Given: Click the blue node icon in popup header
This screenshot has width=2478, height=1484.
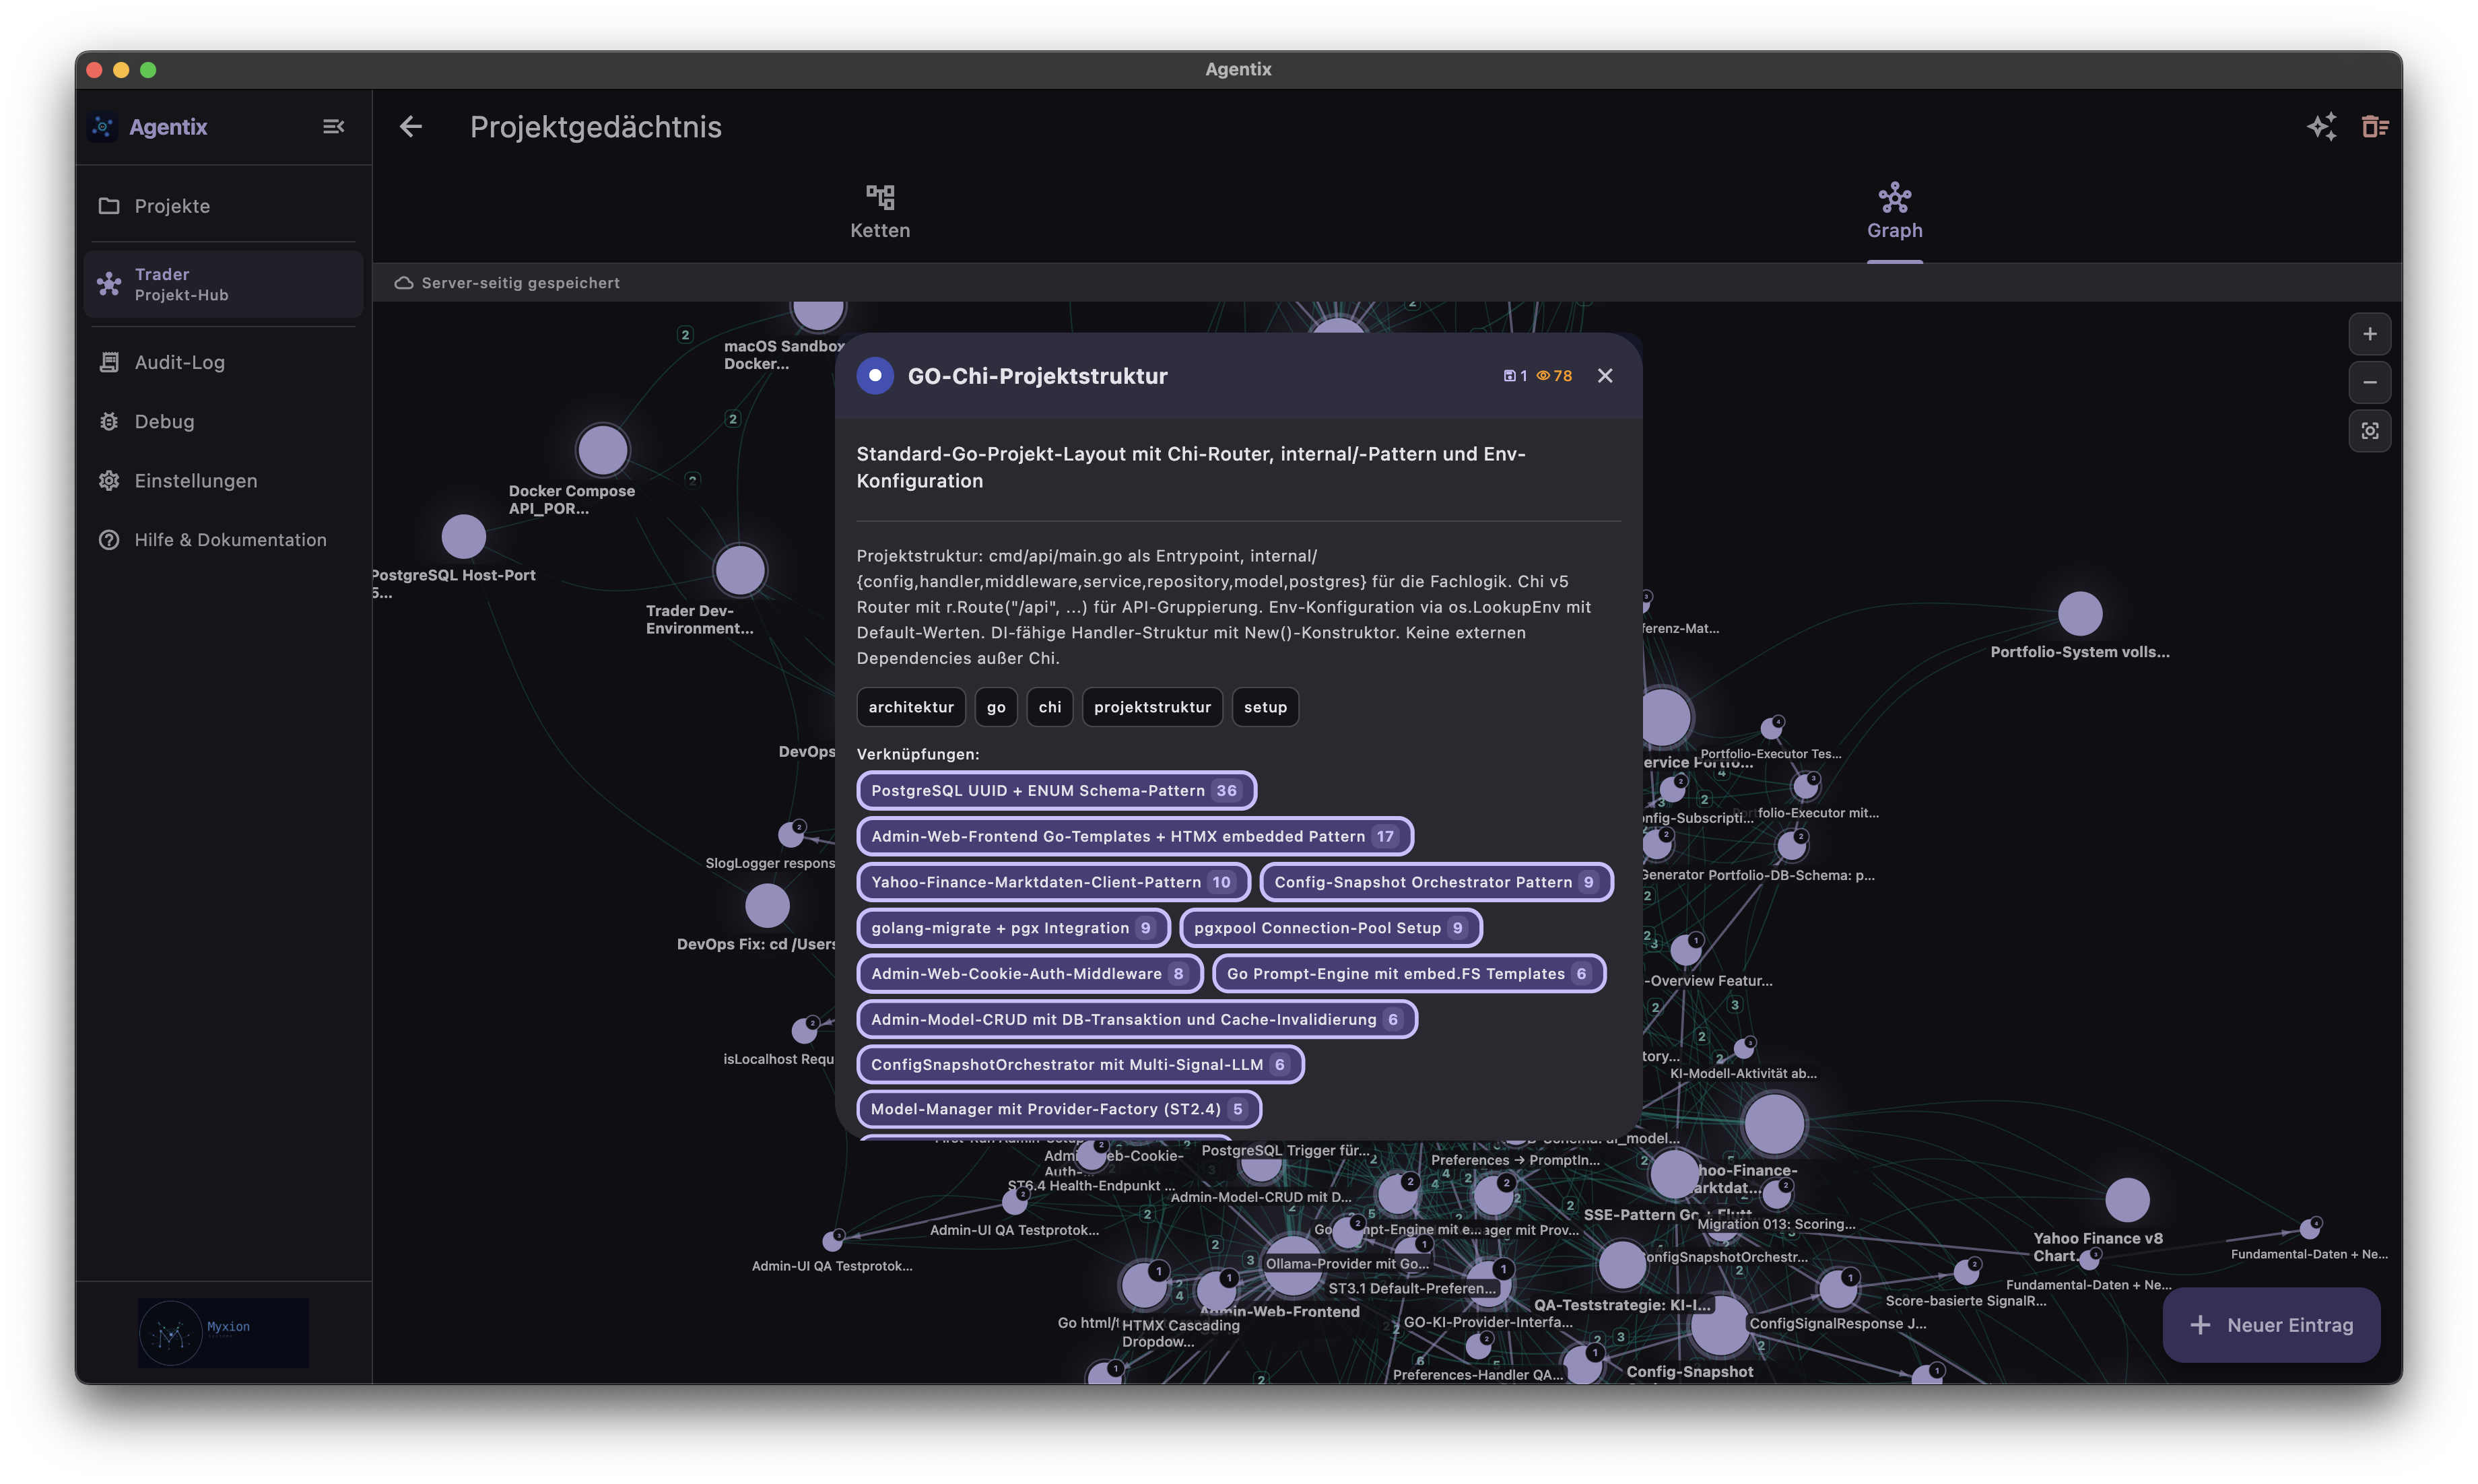Looking at the screenshot, I should pyautogui.click(x=875, y=375).
